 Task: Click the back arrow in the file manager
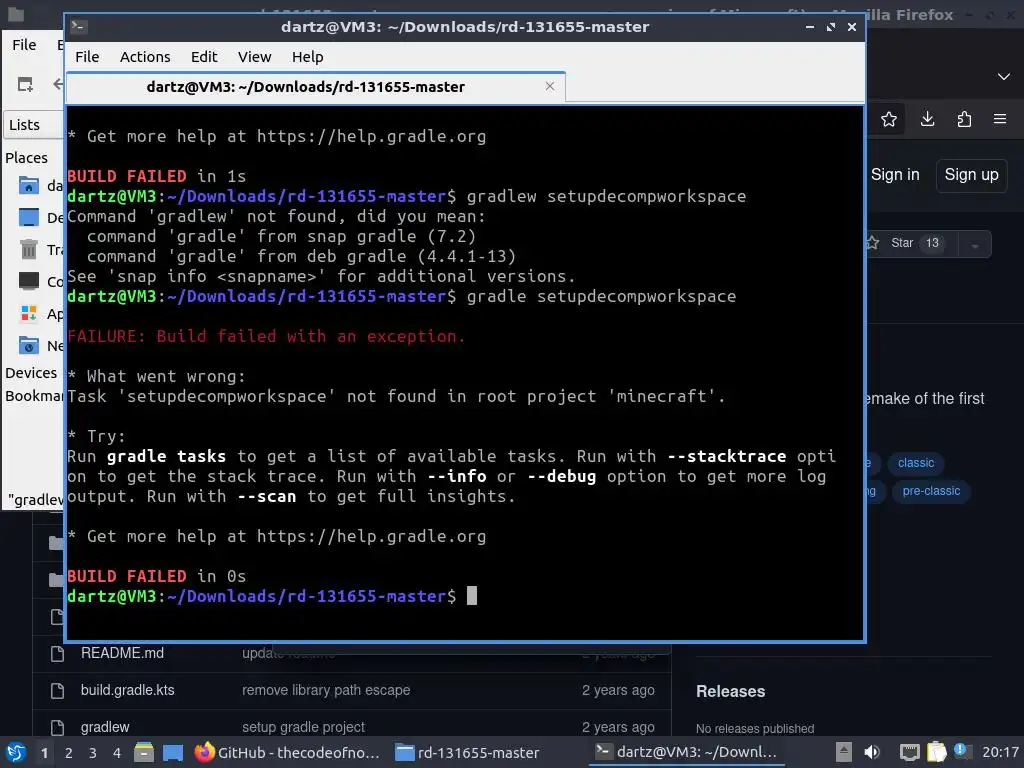pyautogui.click(x=57, y=84)
